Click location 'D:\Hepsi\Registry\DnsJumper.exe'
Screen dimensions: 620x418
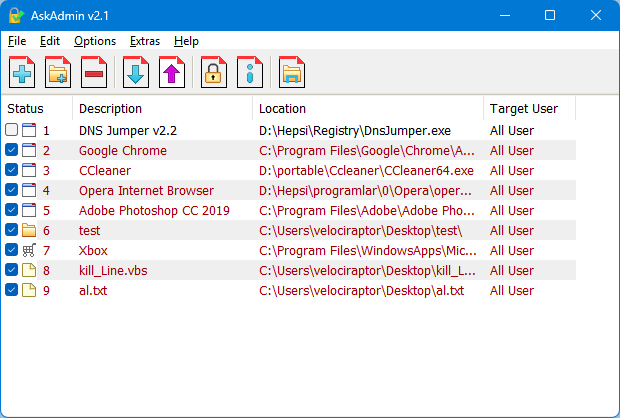tap(355, 131)
